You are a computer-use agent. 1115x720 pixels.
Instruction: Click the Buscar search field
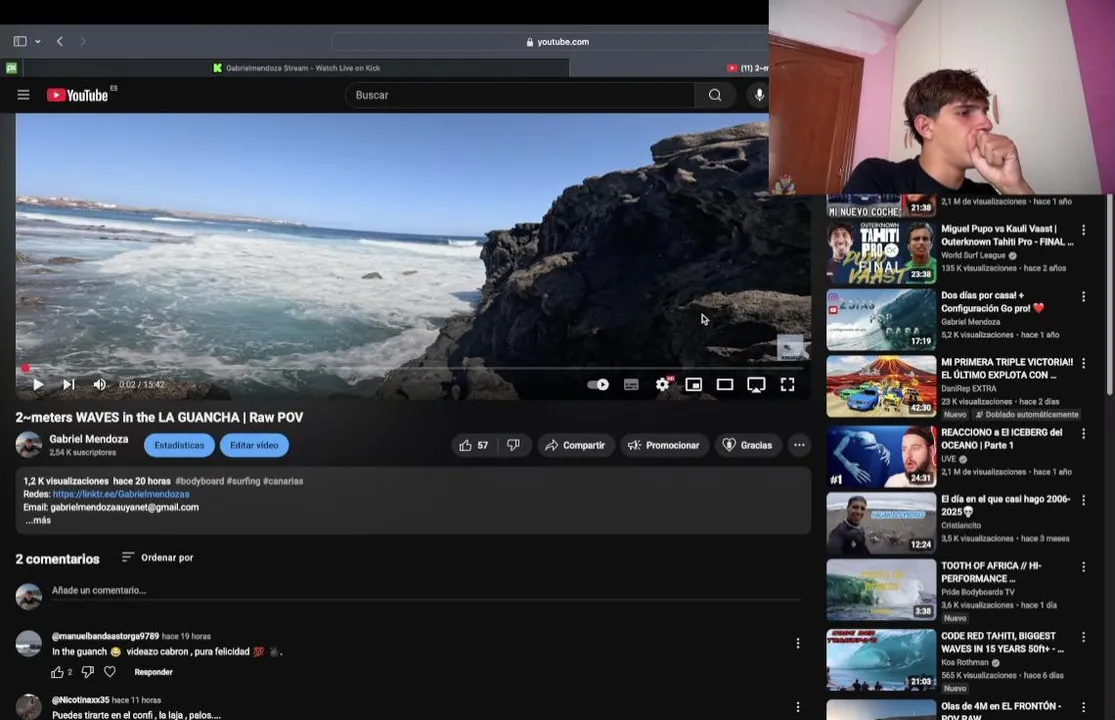[519, 95]
